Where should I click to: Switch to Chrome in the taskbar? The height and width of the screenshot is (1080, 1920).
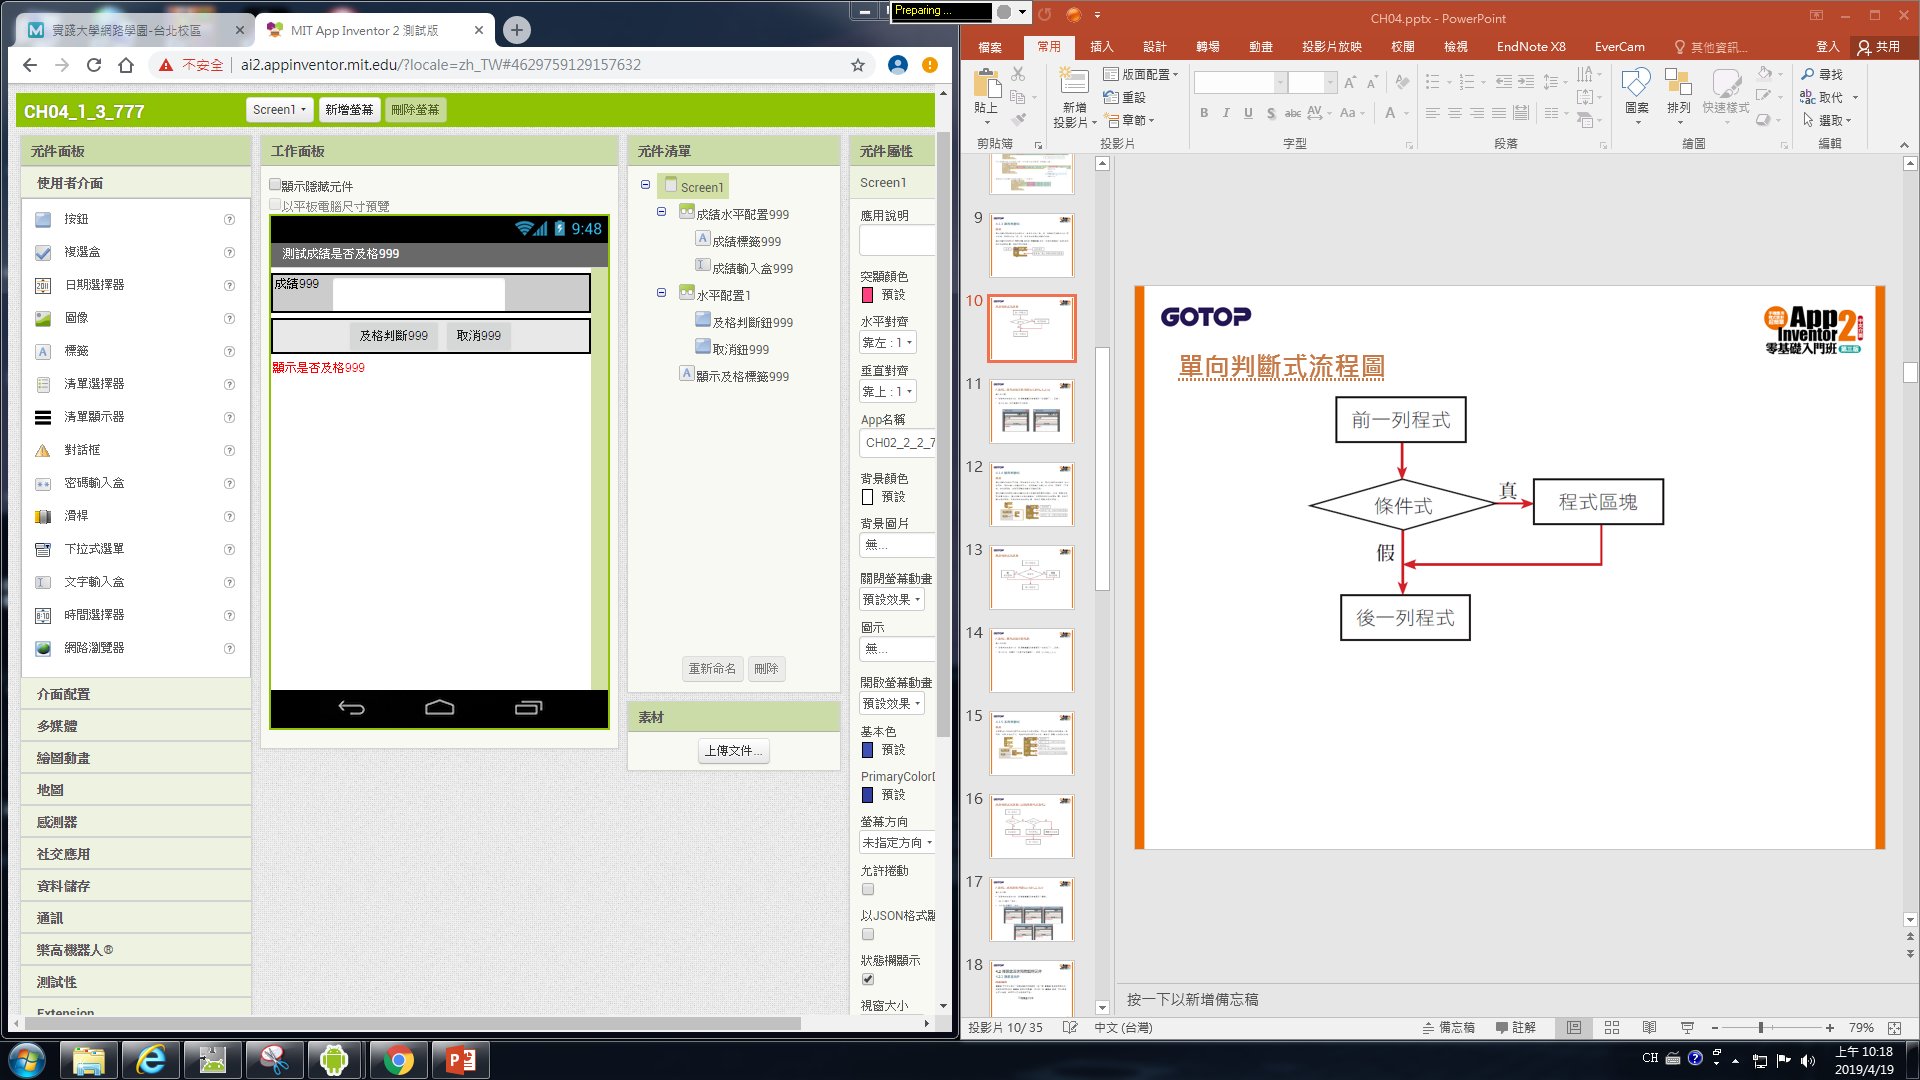(398, 1060)
